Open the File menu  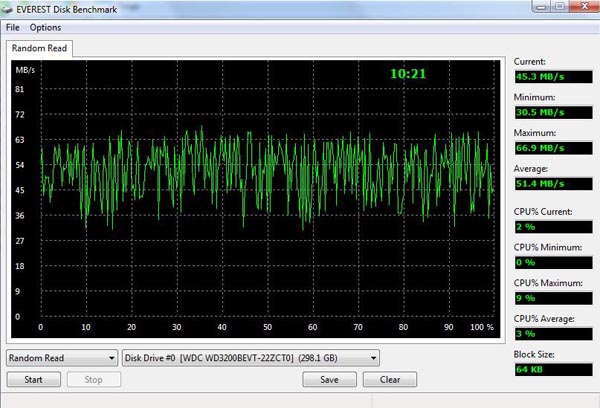13,28
